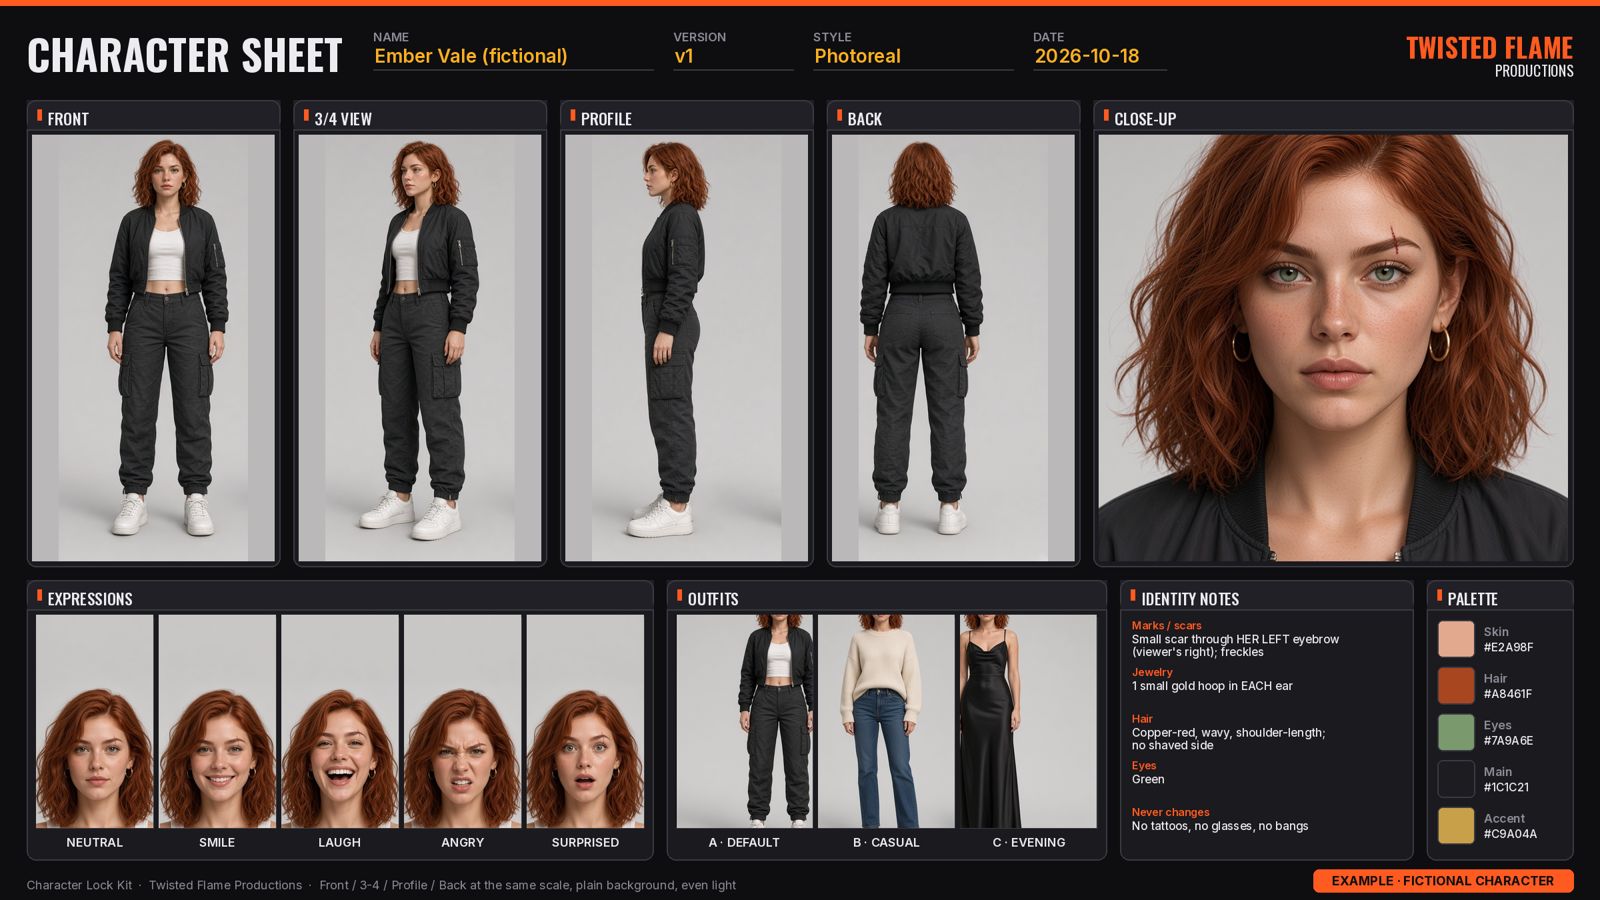
Task: Pick the Skin color swatch #E2A98F
Action: pyautogui.click(x=1456, y=639)
